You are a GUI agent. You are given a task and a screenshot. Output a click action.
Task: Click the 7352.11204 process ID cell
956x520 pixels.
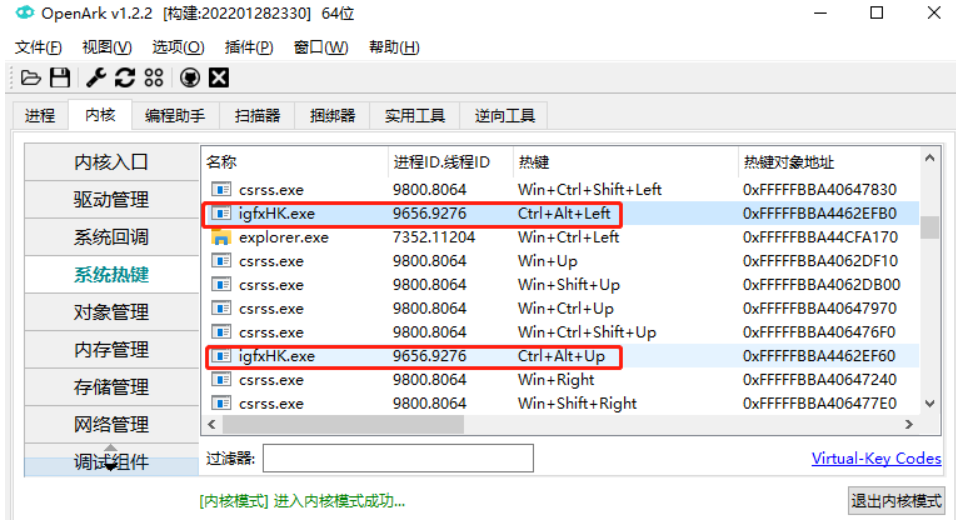point(433,237)
